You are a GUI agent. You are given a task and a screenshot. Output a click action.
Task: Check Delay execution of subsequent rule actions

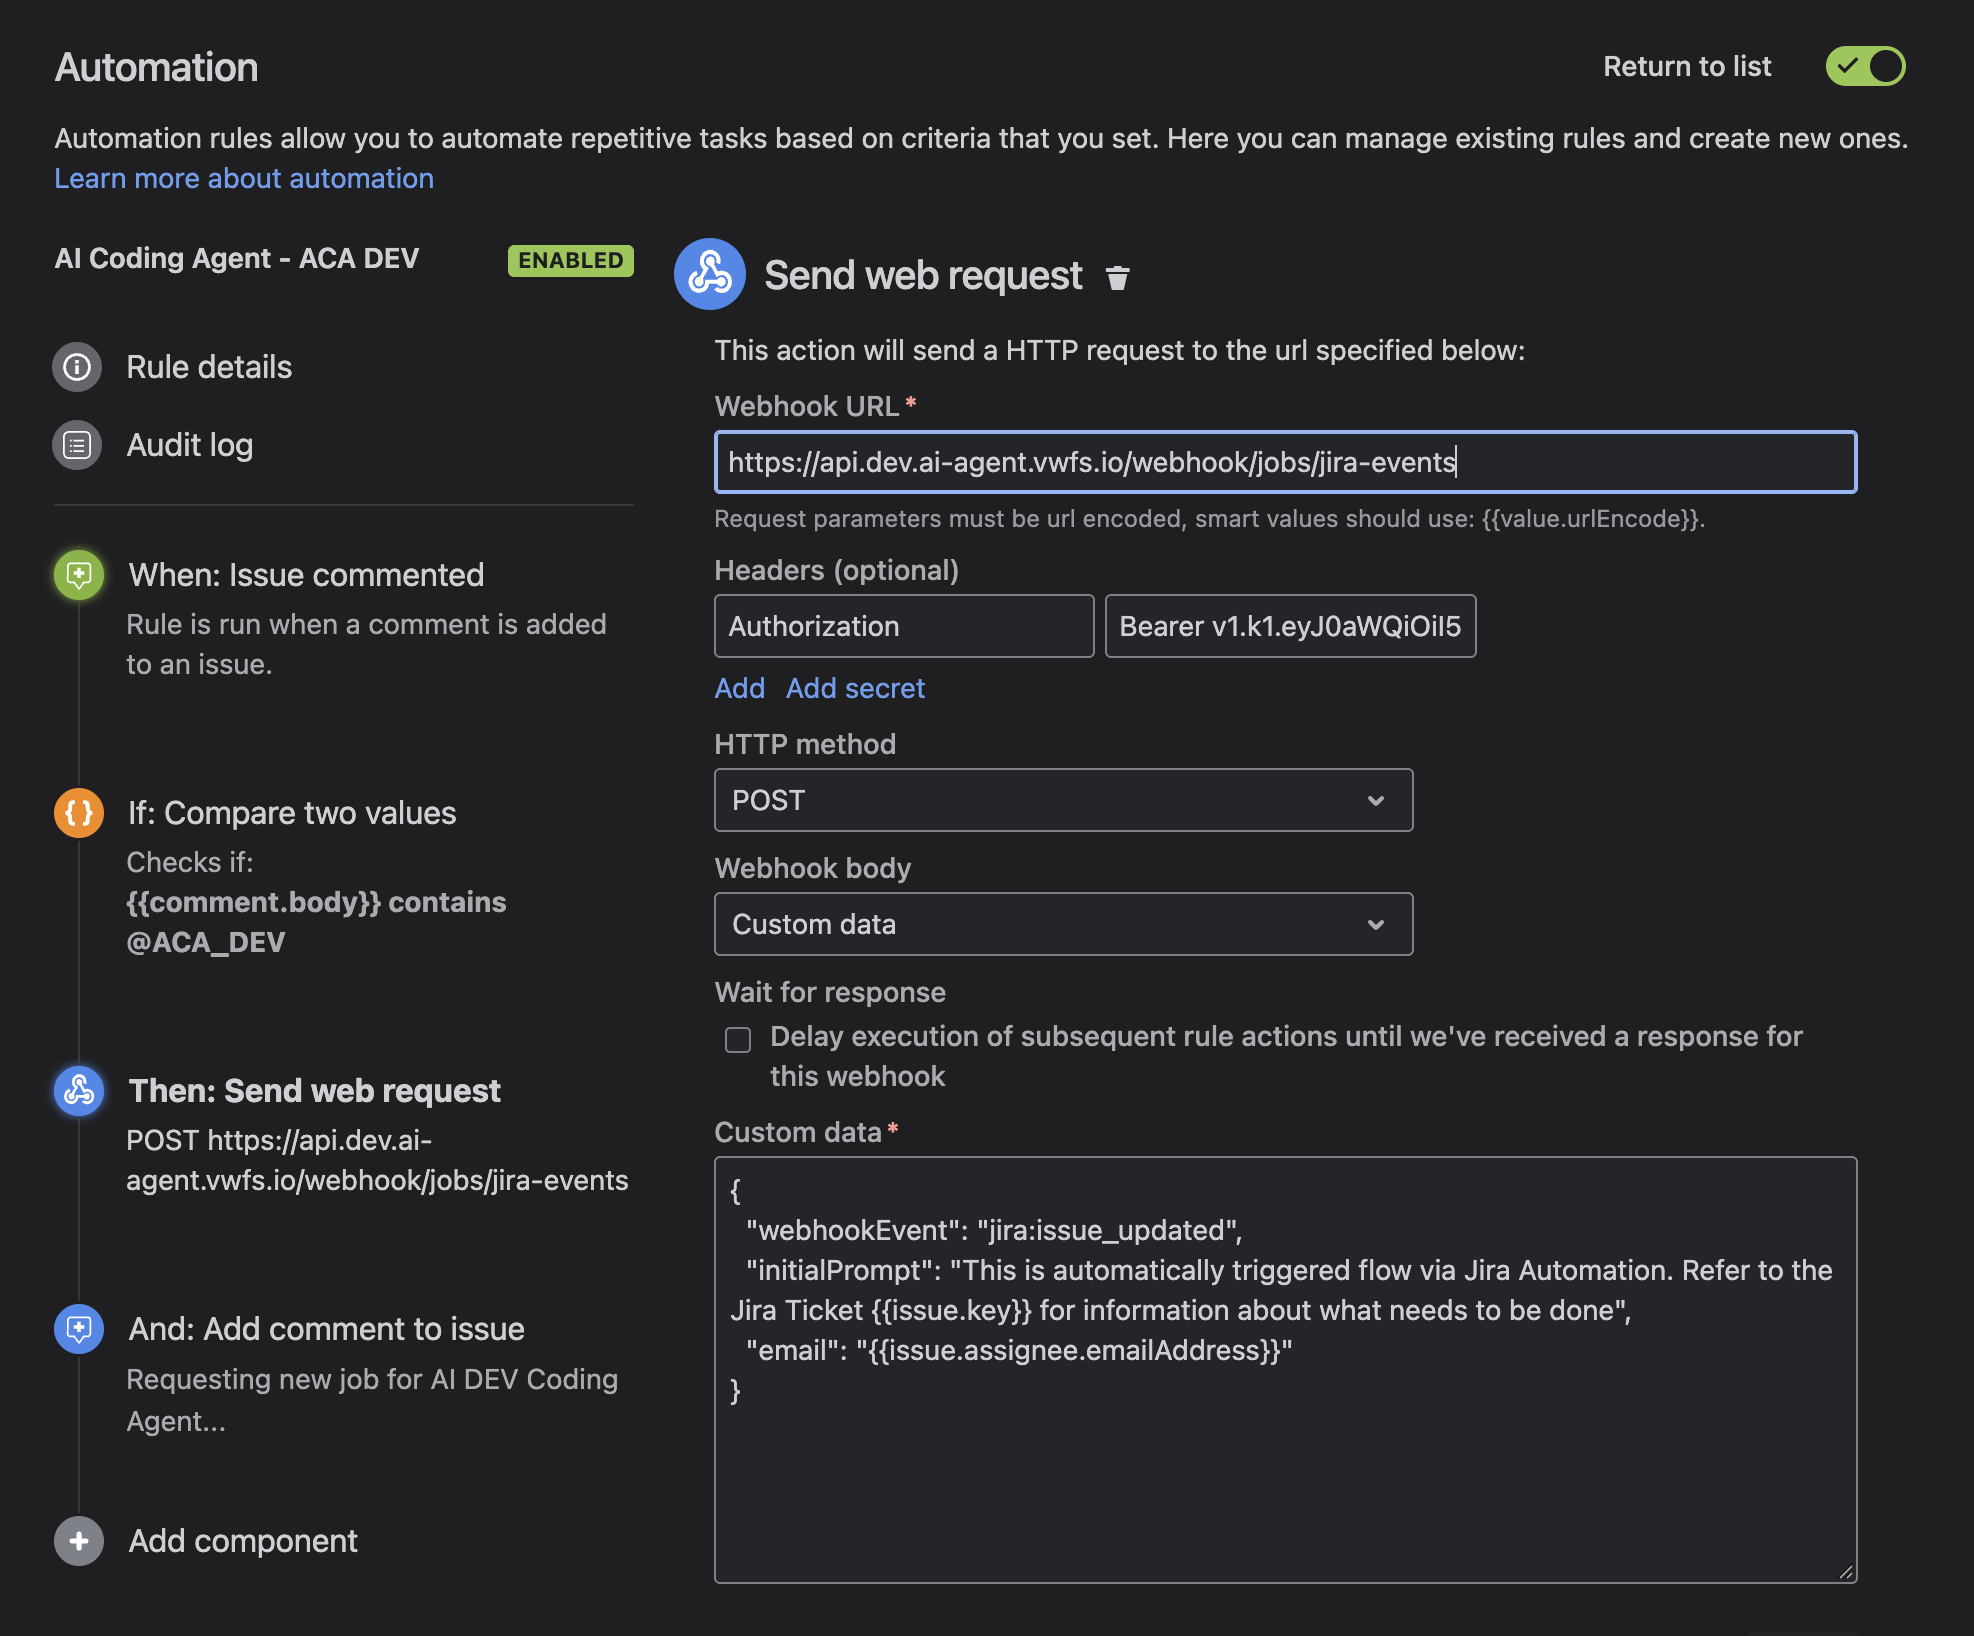point(738,1040)
